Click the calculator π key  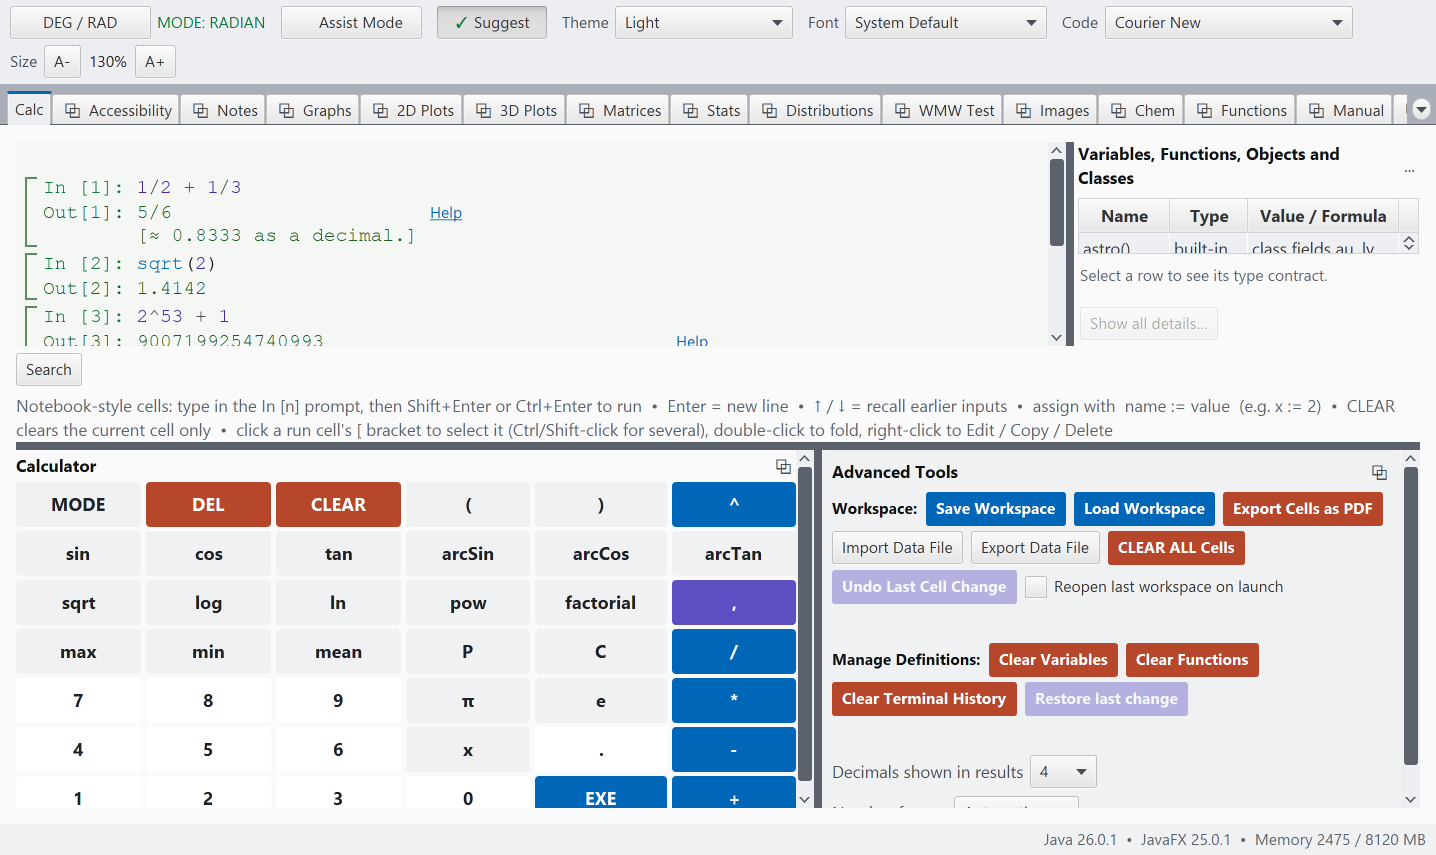tap(468, 701)
